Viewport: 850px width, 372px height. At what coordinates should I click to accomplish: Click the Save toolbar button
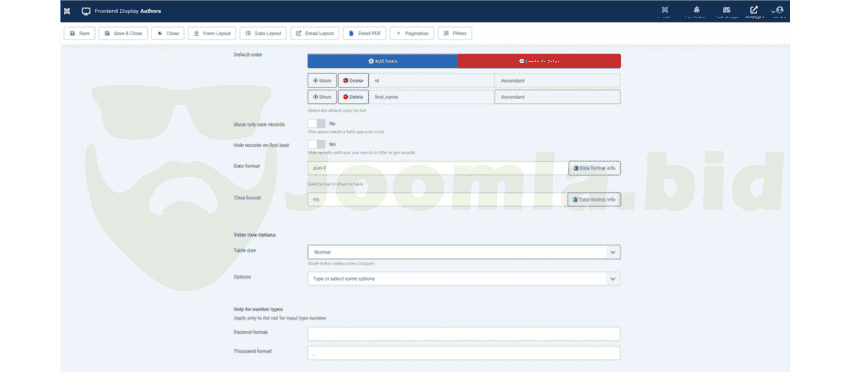tap(80, 34)
